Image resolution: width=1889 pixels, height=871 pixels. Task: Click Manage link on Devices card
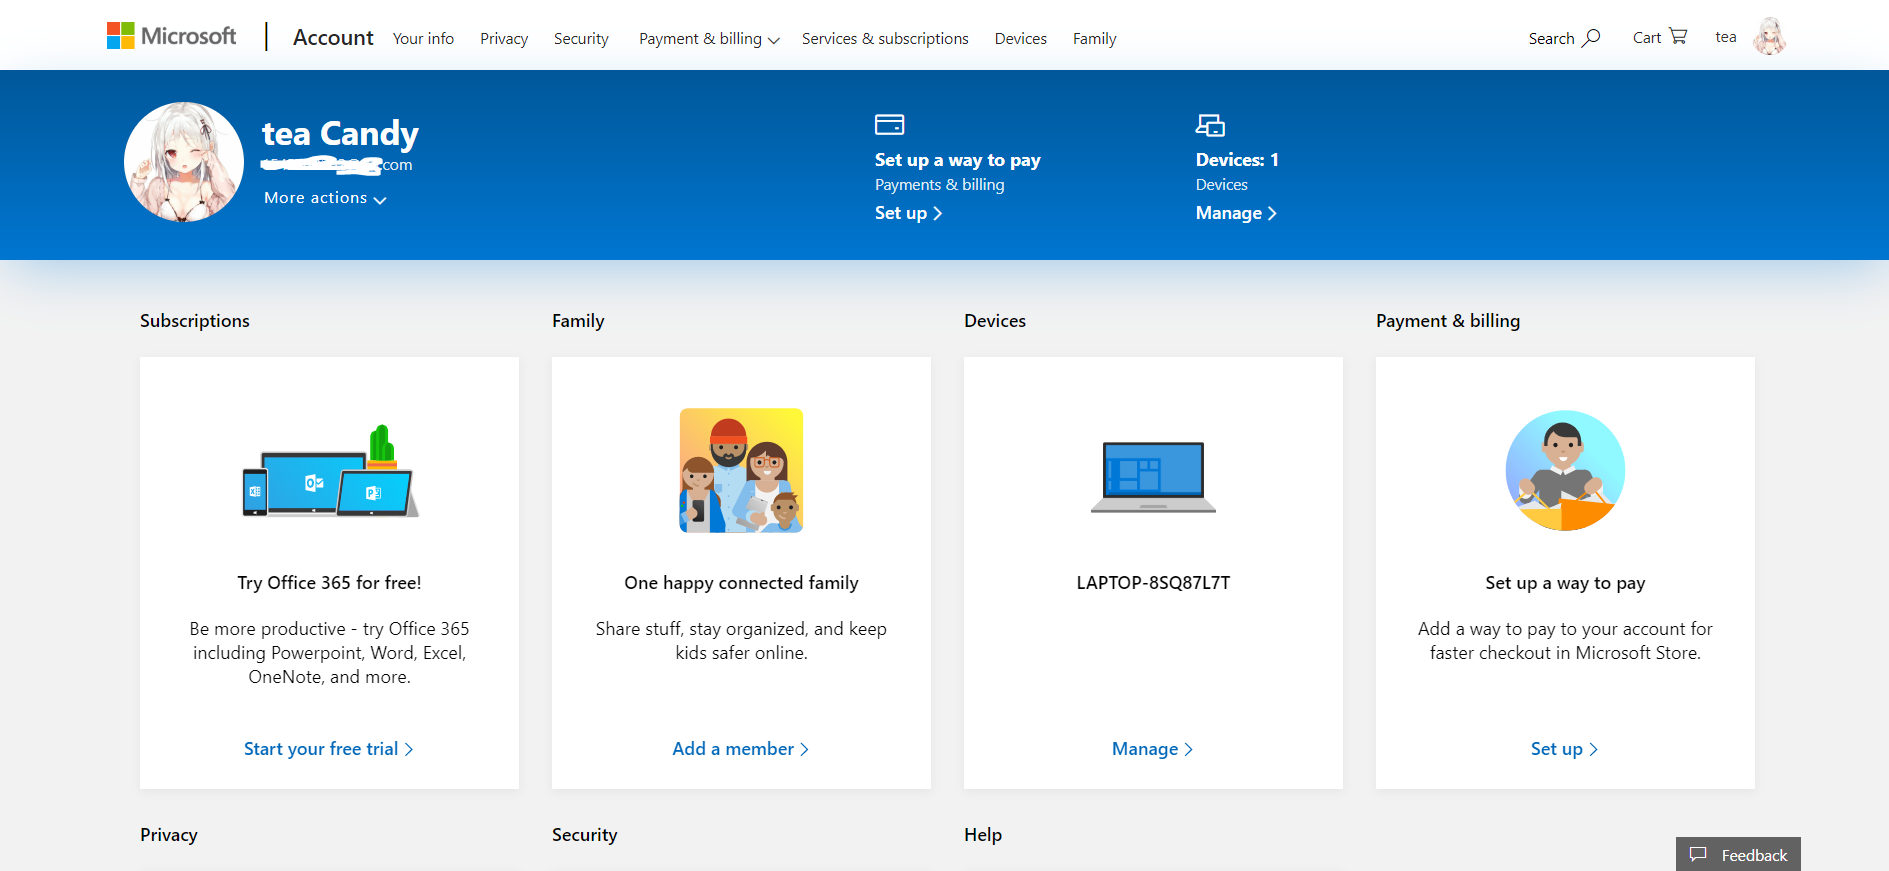pyautogui.click(x=1153, y=749)
